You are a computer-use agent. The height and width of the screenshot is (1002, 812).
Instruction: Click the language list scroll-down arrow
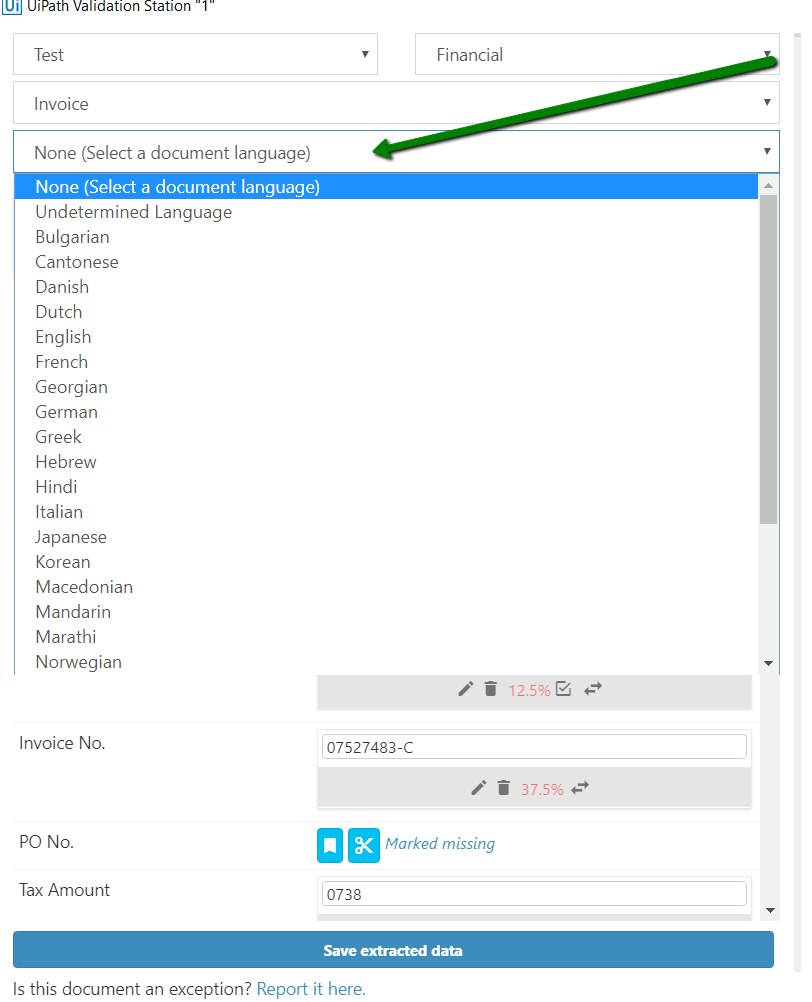(x=768, y=663)
